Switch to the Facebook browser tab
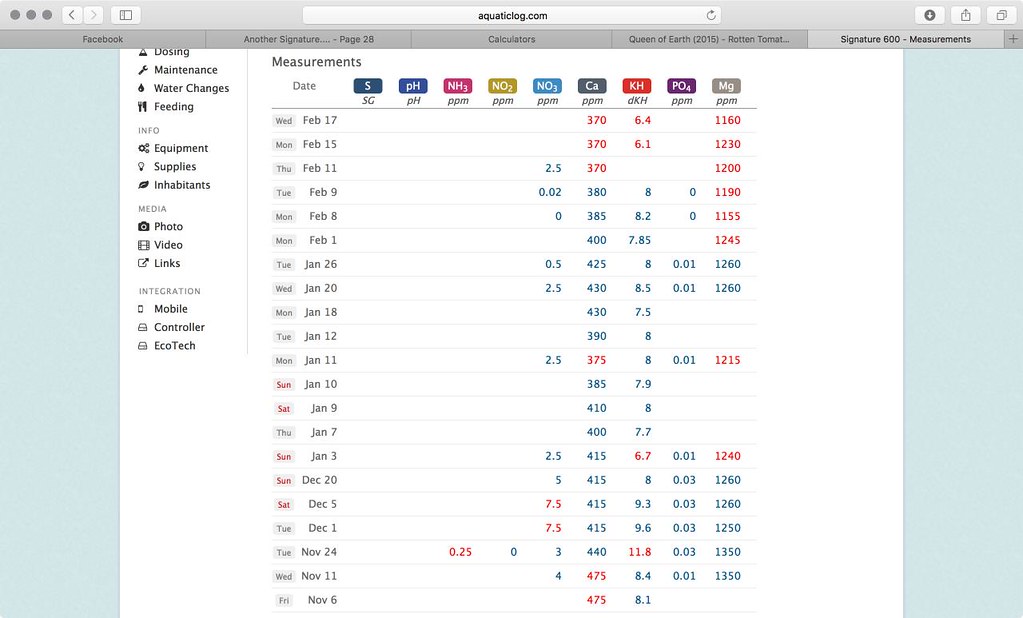This screenshot has width=1023, height=618. pyautogui.click(x=102, y=39)
